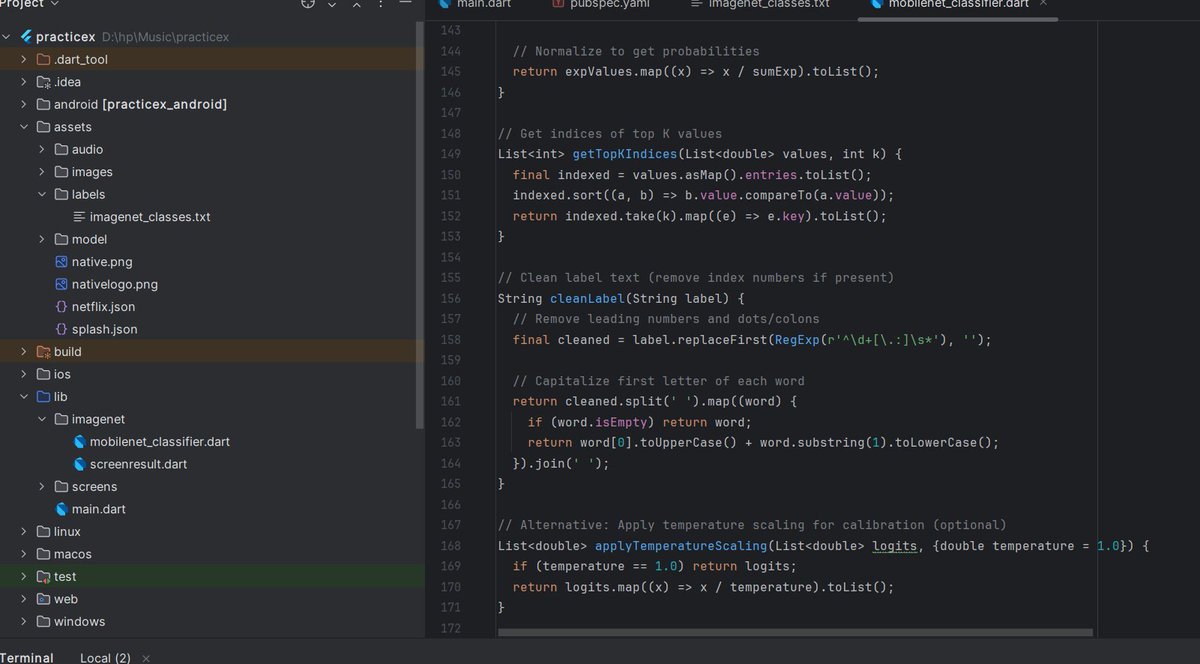The height and width of the screenshot is (664, 1200).
Task: Click the cleanLabel function name
Action: point(588,299)
